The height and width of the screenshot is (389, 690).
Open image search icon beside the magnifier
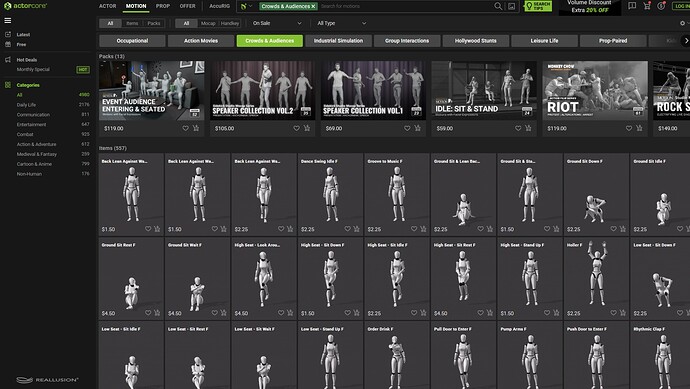[x=511, y=6]
